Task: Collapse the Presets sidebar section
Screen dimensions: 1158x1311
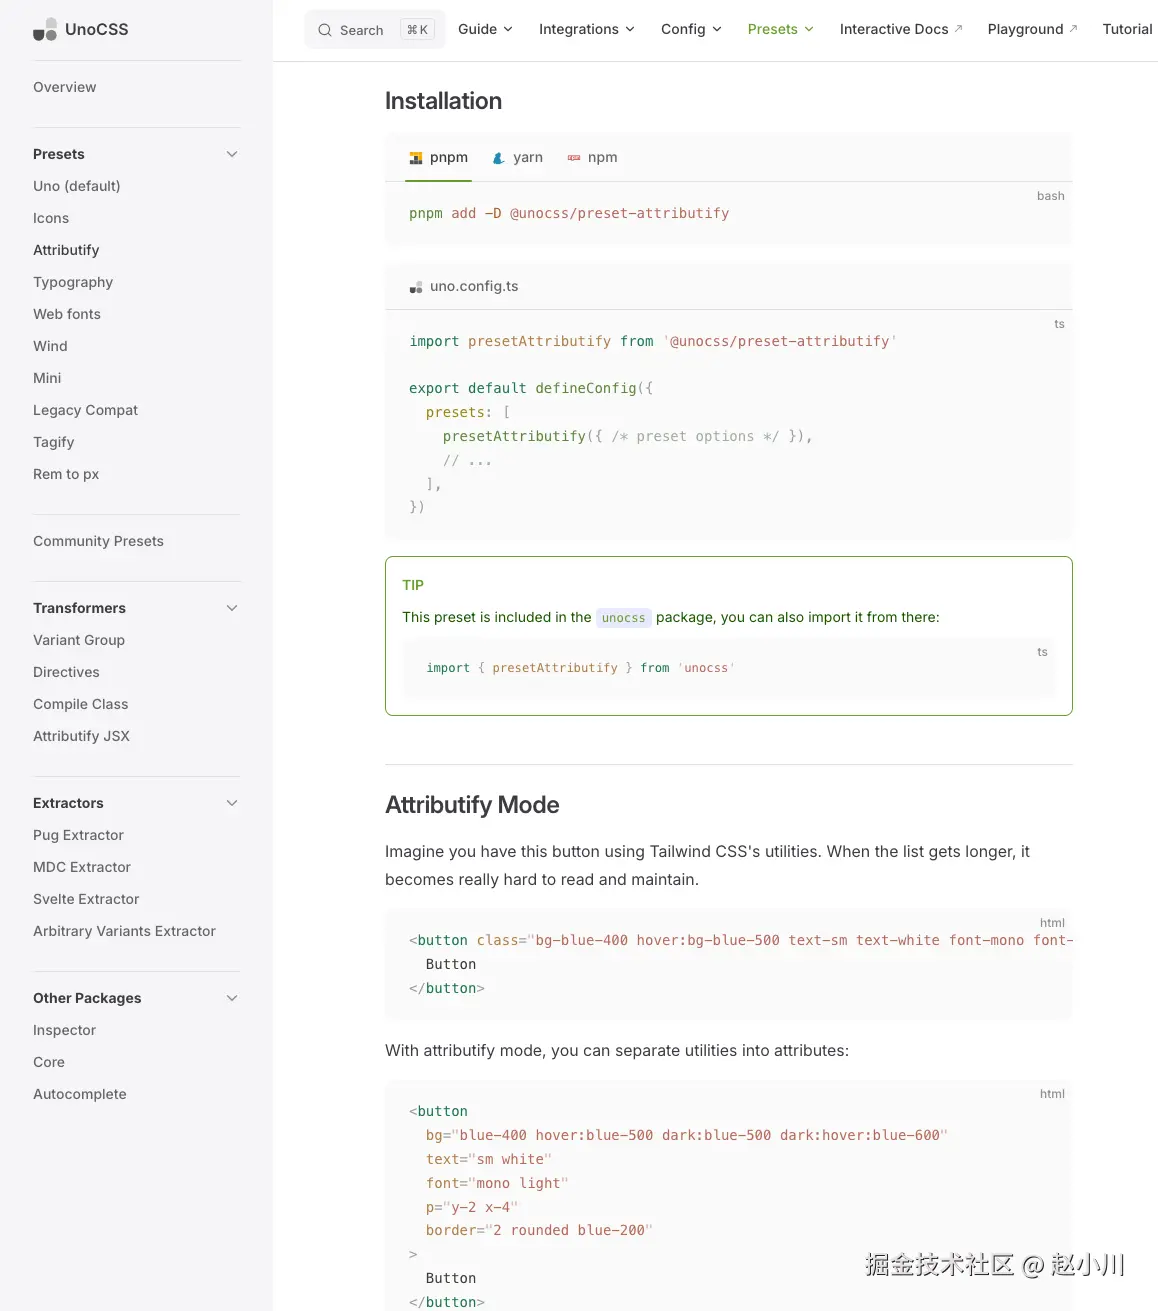Action: (x=232, y=154)
